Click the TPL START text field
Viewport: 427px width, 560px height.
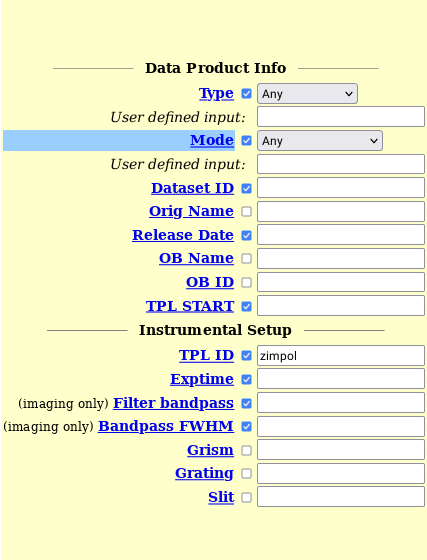pos(341,306)
